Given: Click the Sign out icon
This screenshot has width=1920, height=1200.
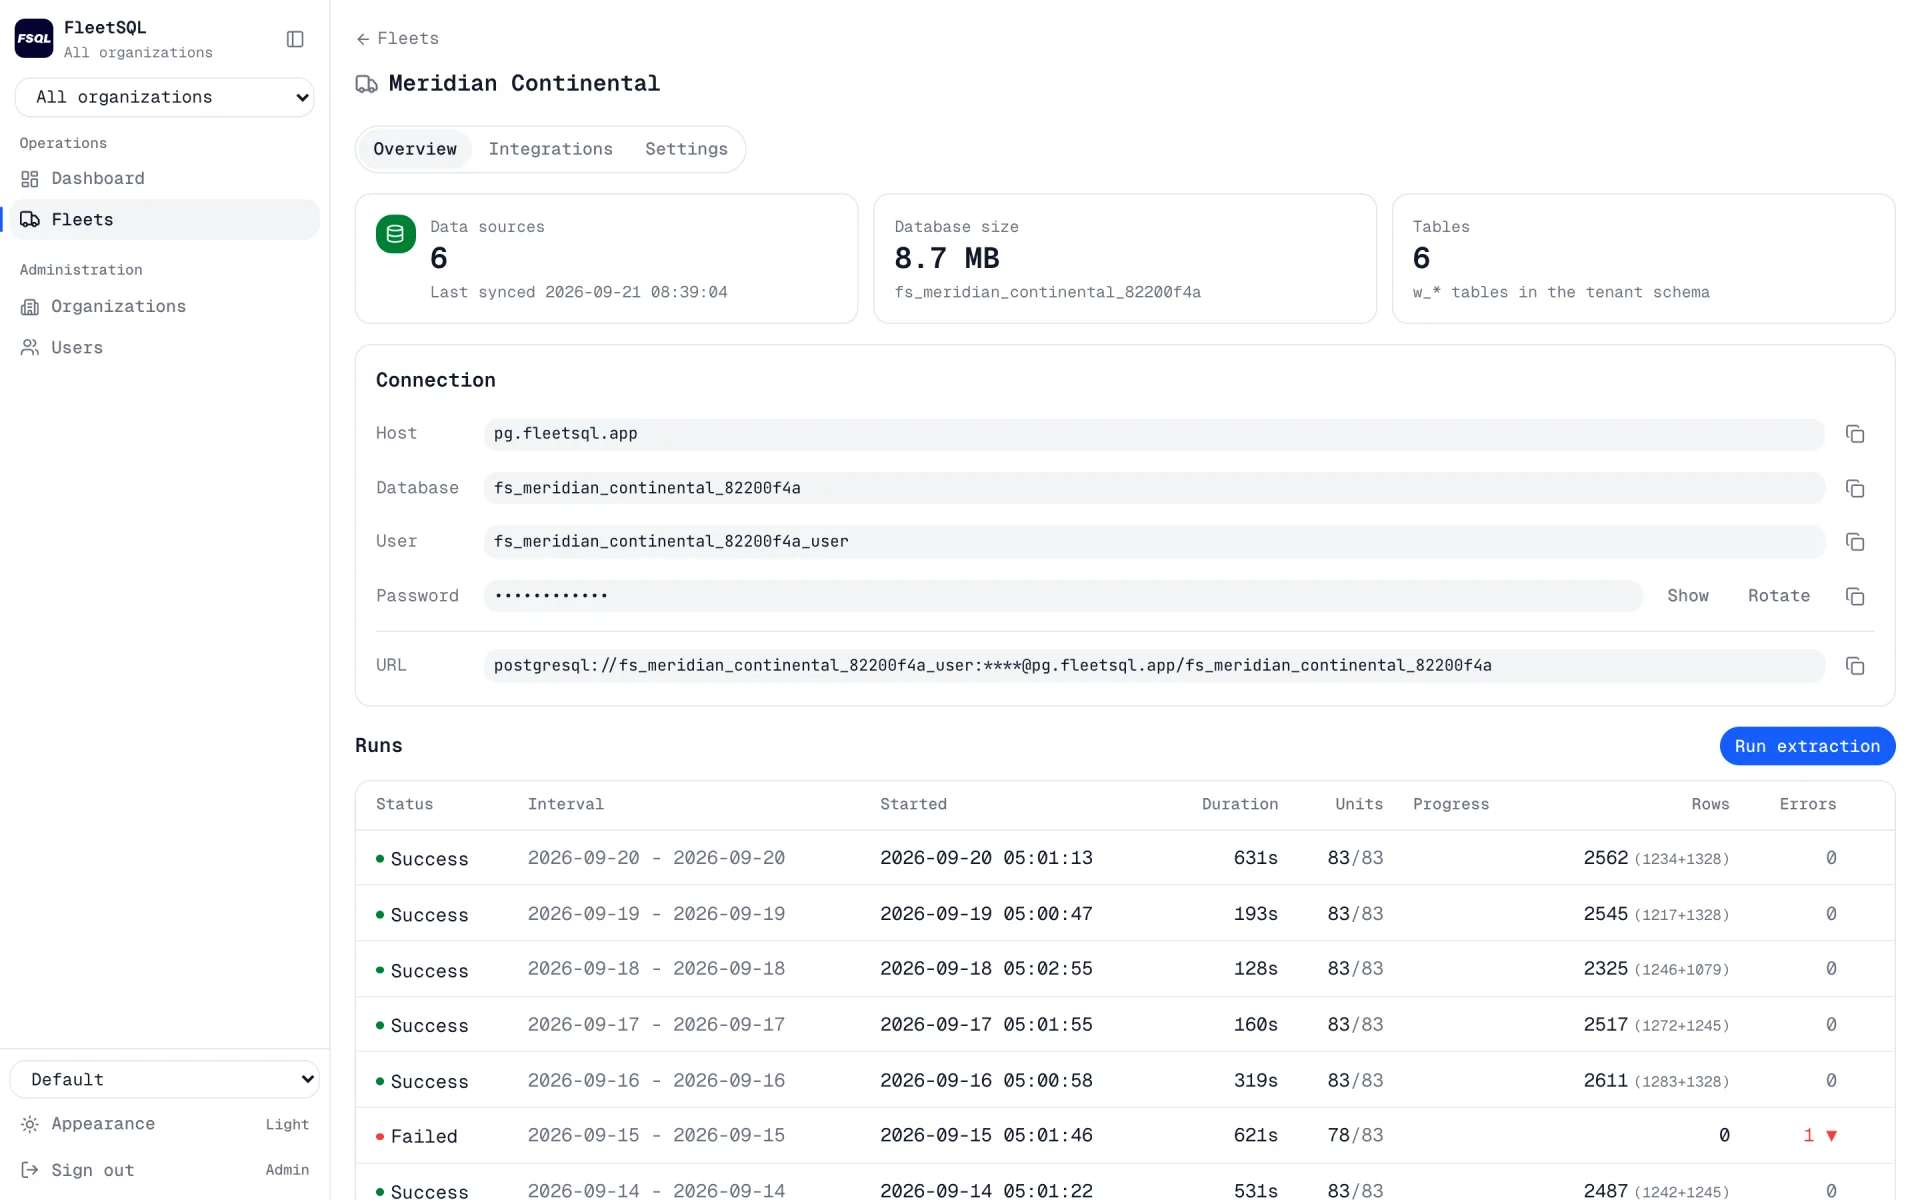Looking at the screenshot, I should tap(30, 1170).
